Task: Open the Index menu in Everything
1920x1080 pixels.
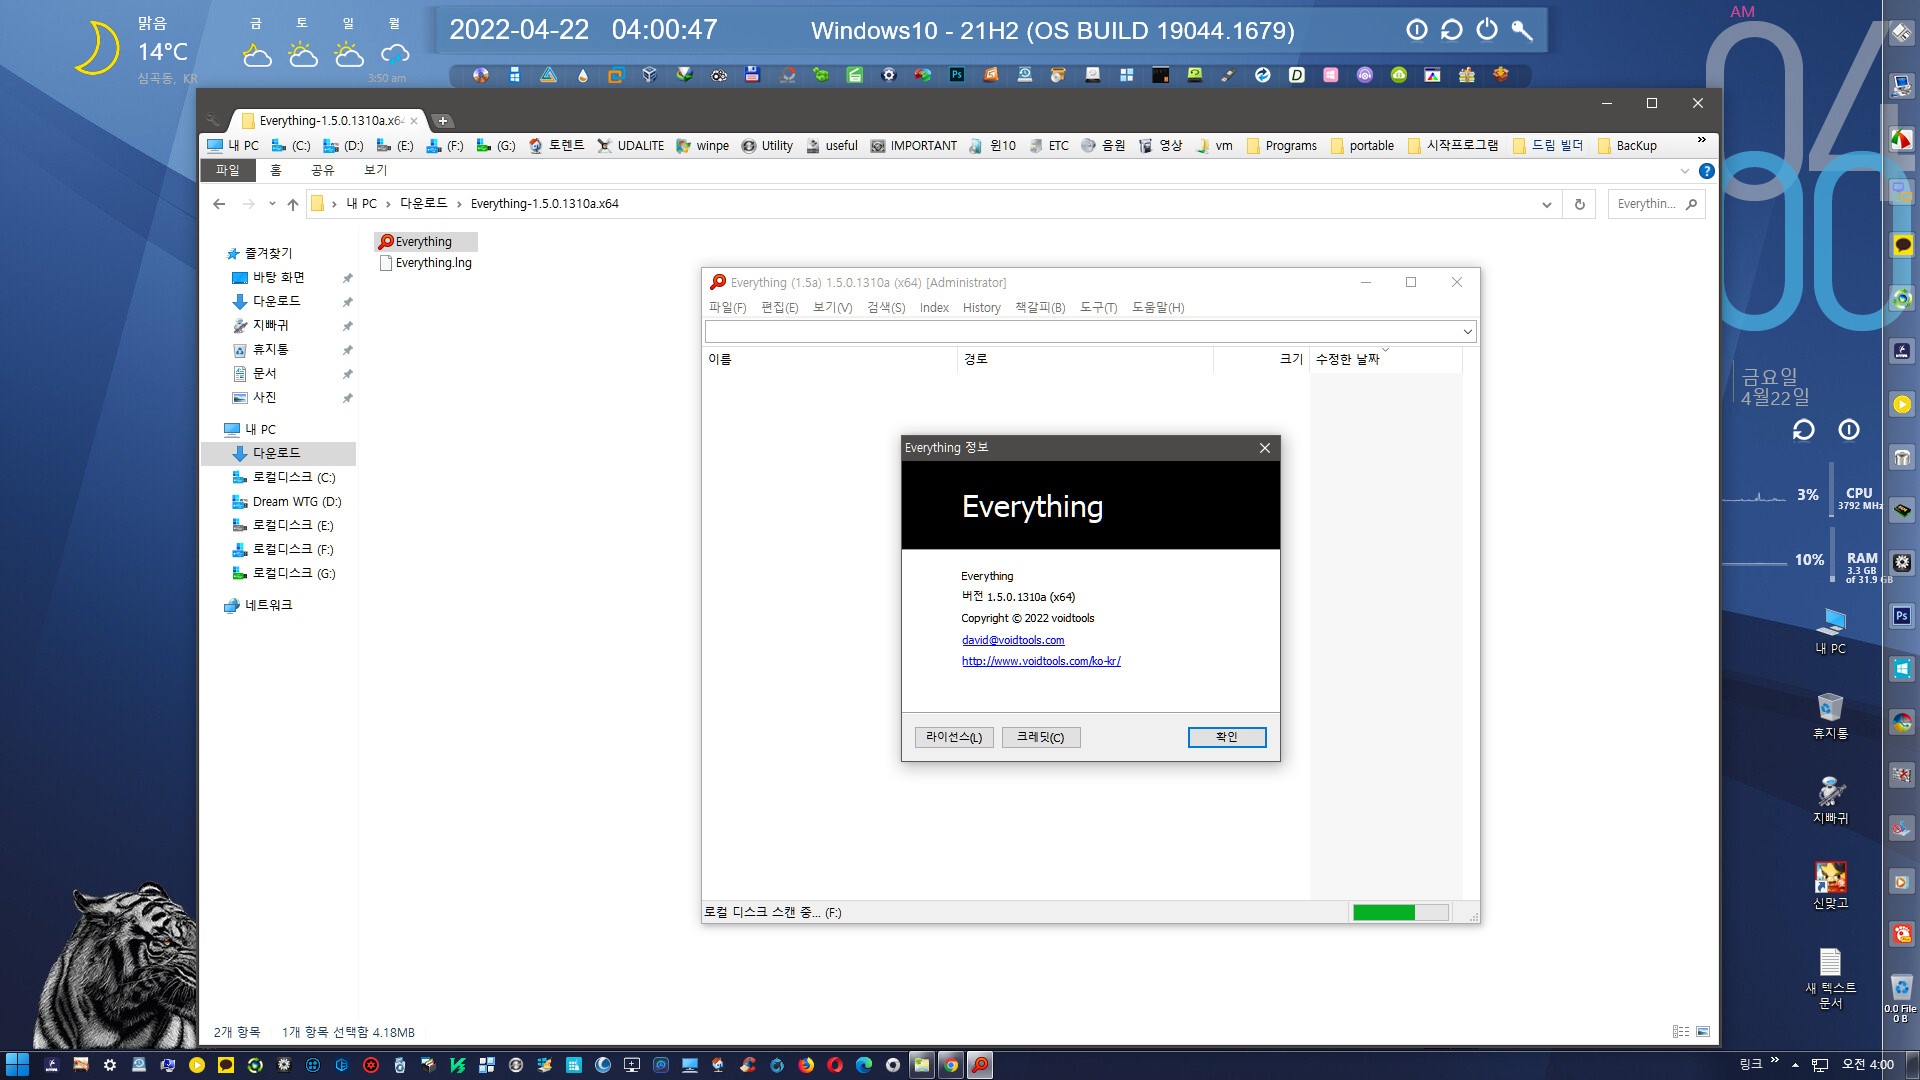Action: (934, 308)
